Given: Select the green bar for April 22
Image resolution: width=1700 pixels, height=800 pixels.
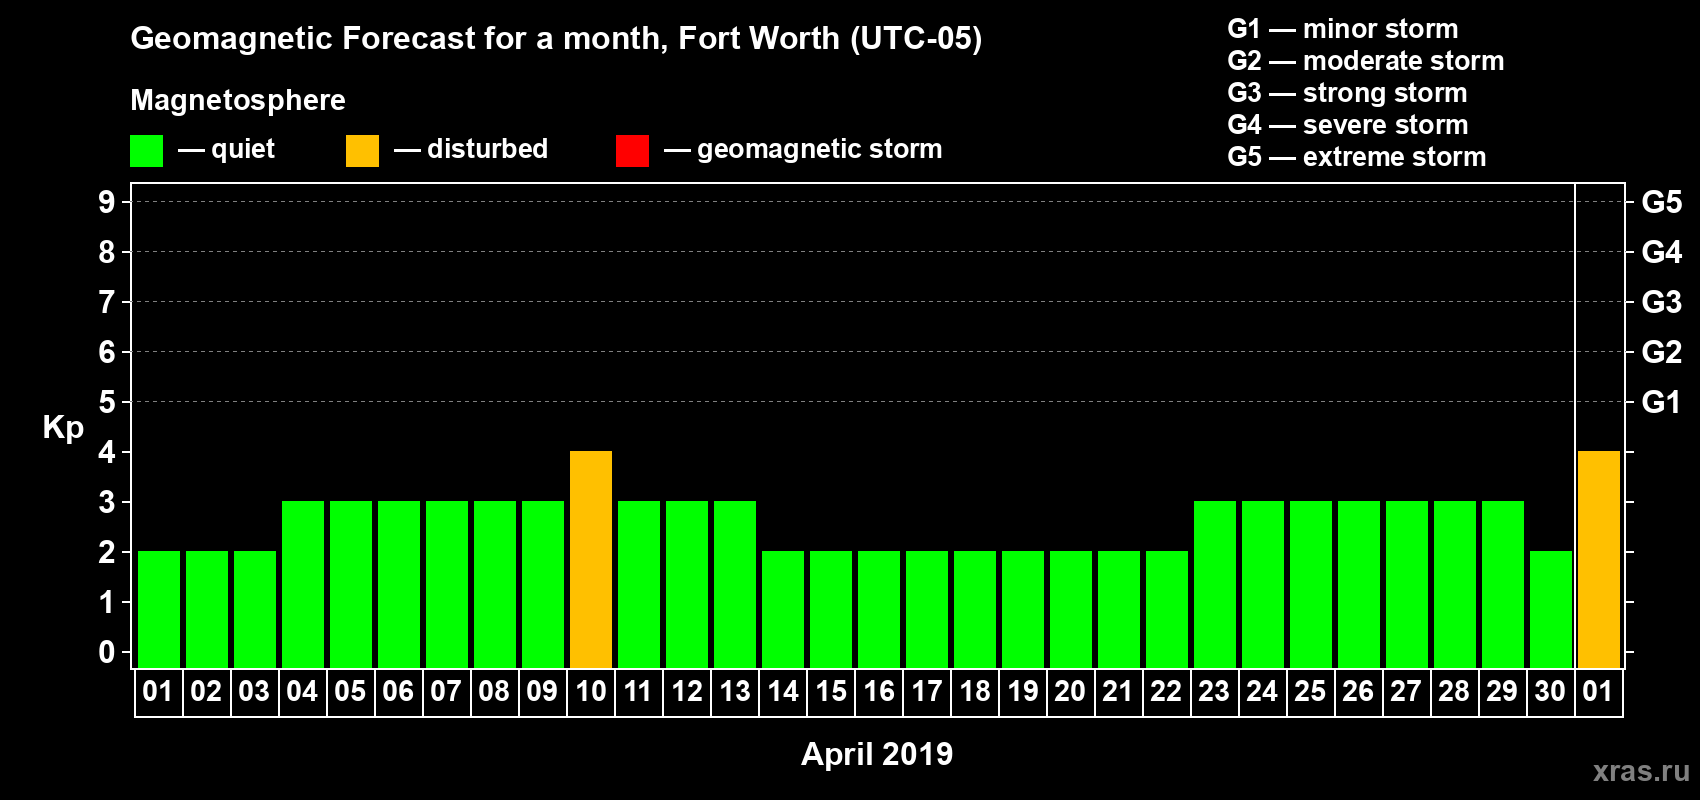Looking at the screenshot, I should [x=1167, y=609].
